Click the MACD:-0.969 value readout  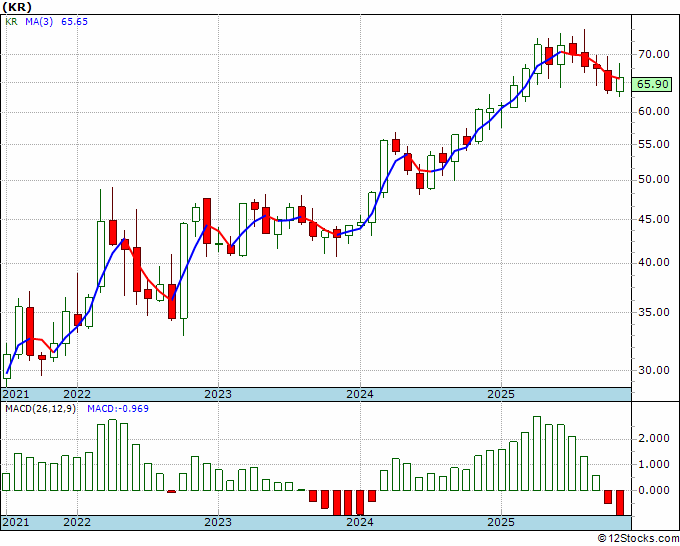[x=118, y=409]
